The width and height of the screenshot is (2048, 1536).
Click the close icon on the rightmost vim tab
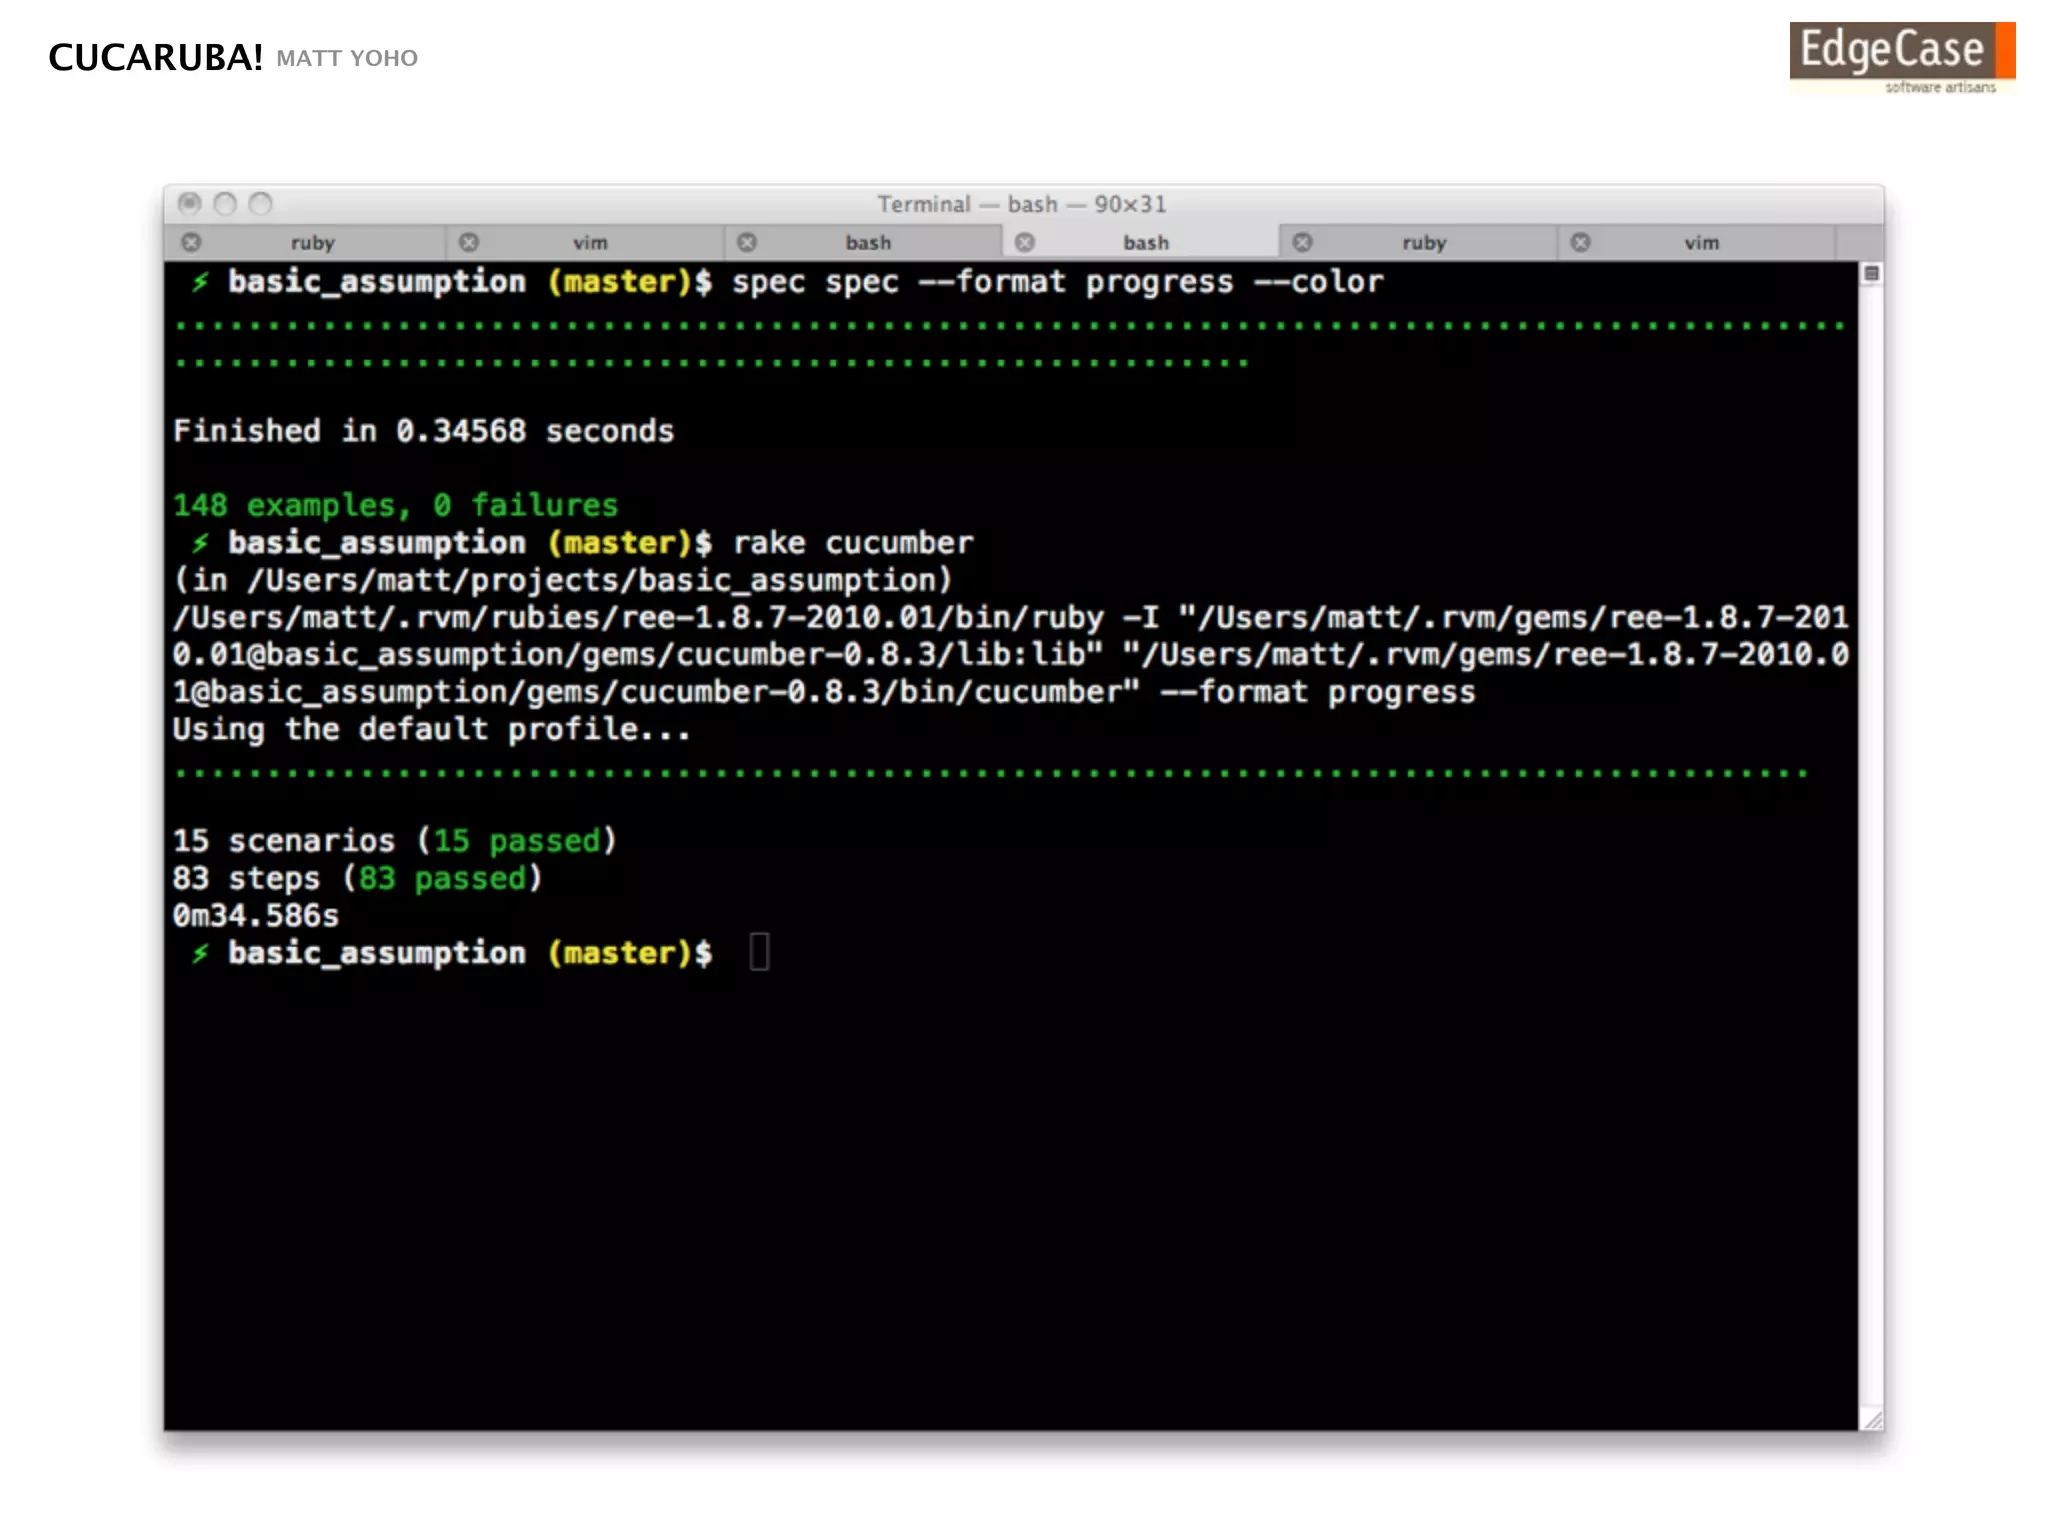1580,243
